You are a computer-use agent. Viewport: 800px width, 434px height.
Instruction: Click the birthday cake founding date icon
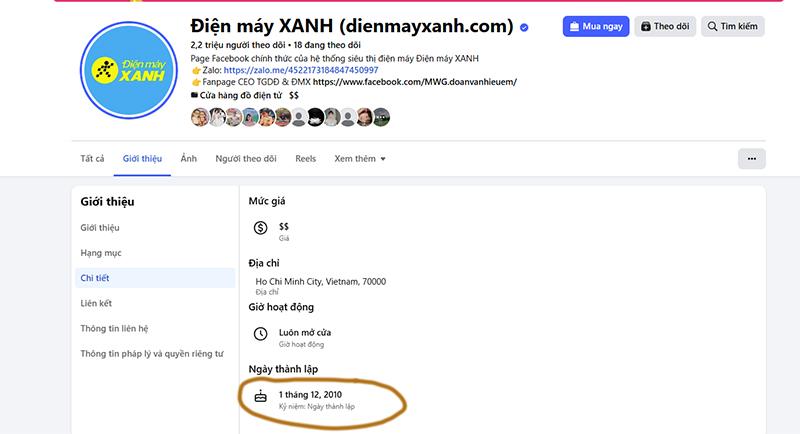[x=260, y=396]
